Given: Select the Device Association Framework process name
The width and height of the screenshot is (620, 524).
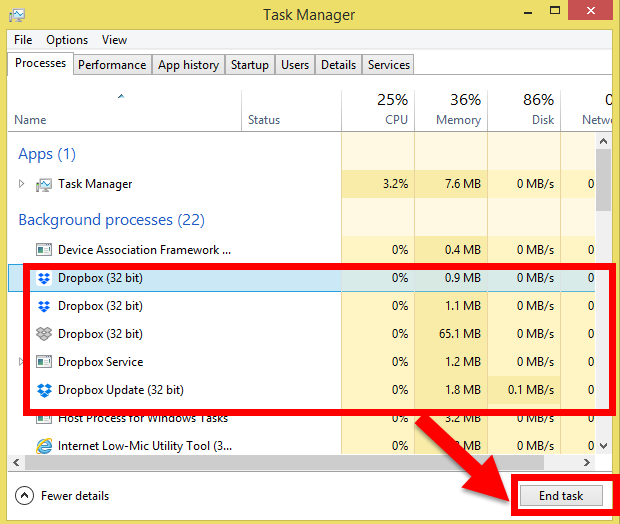Looking at the screenshot, I should pos(144,250).
